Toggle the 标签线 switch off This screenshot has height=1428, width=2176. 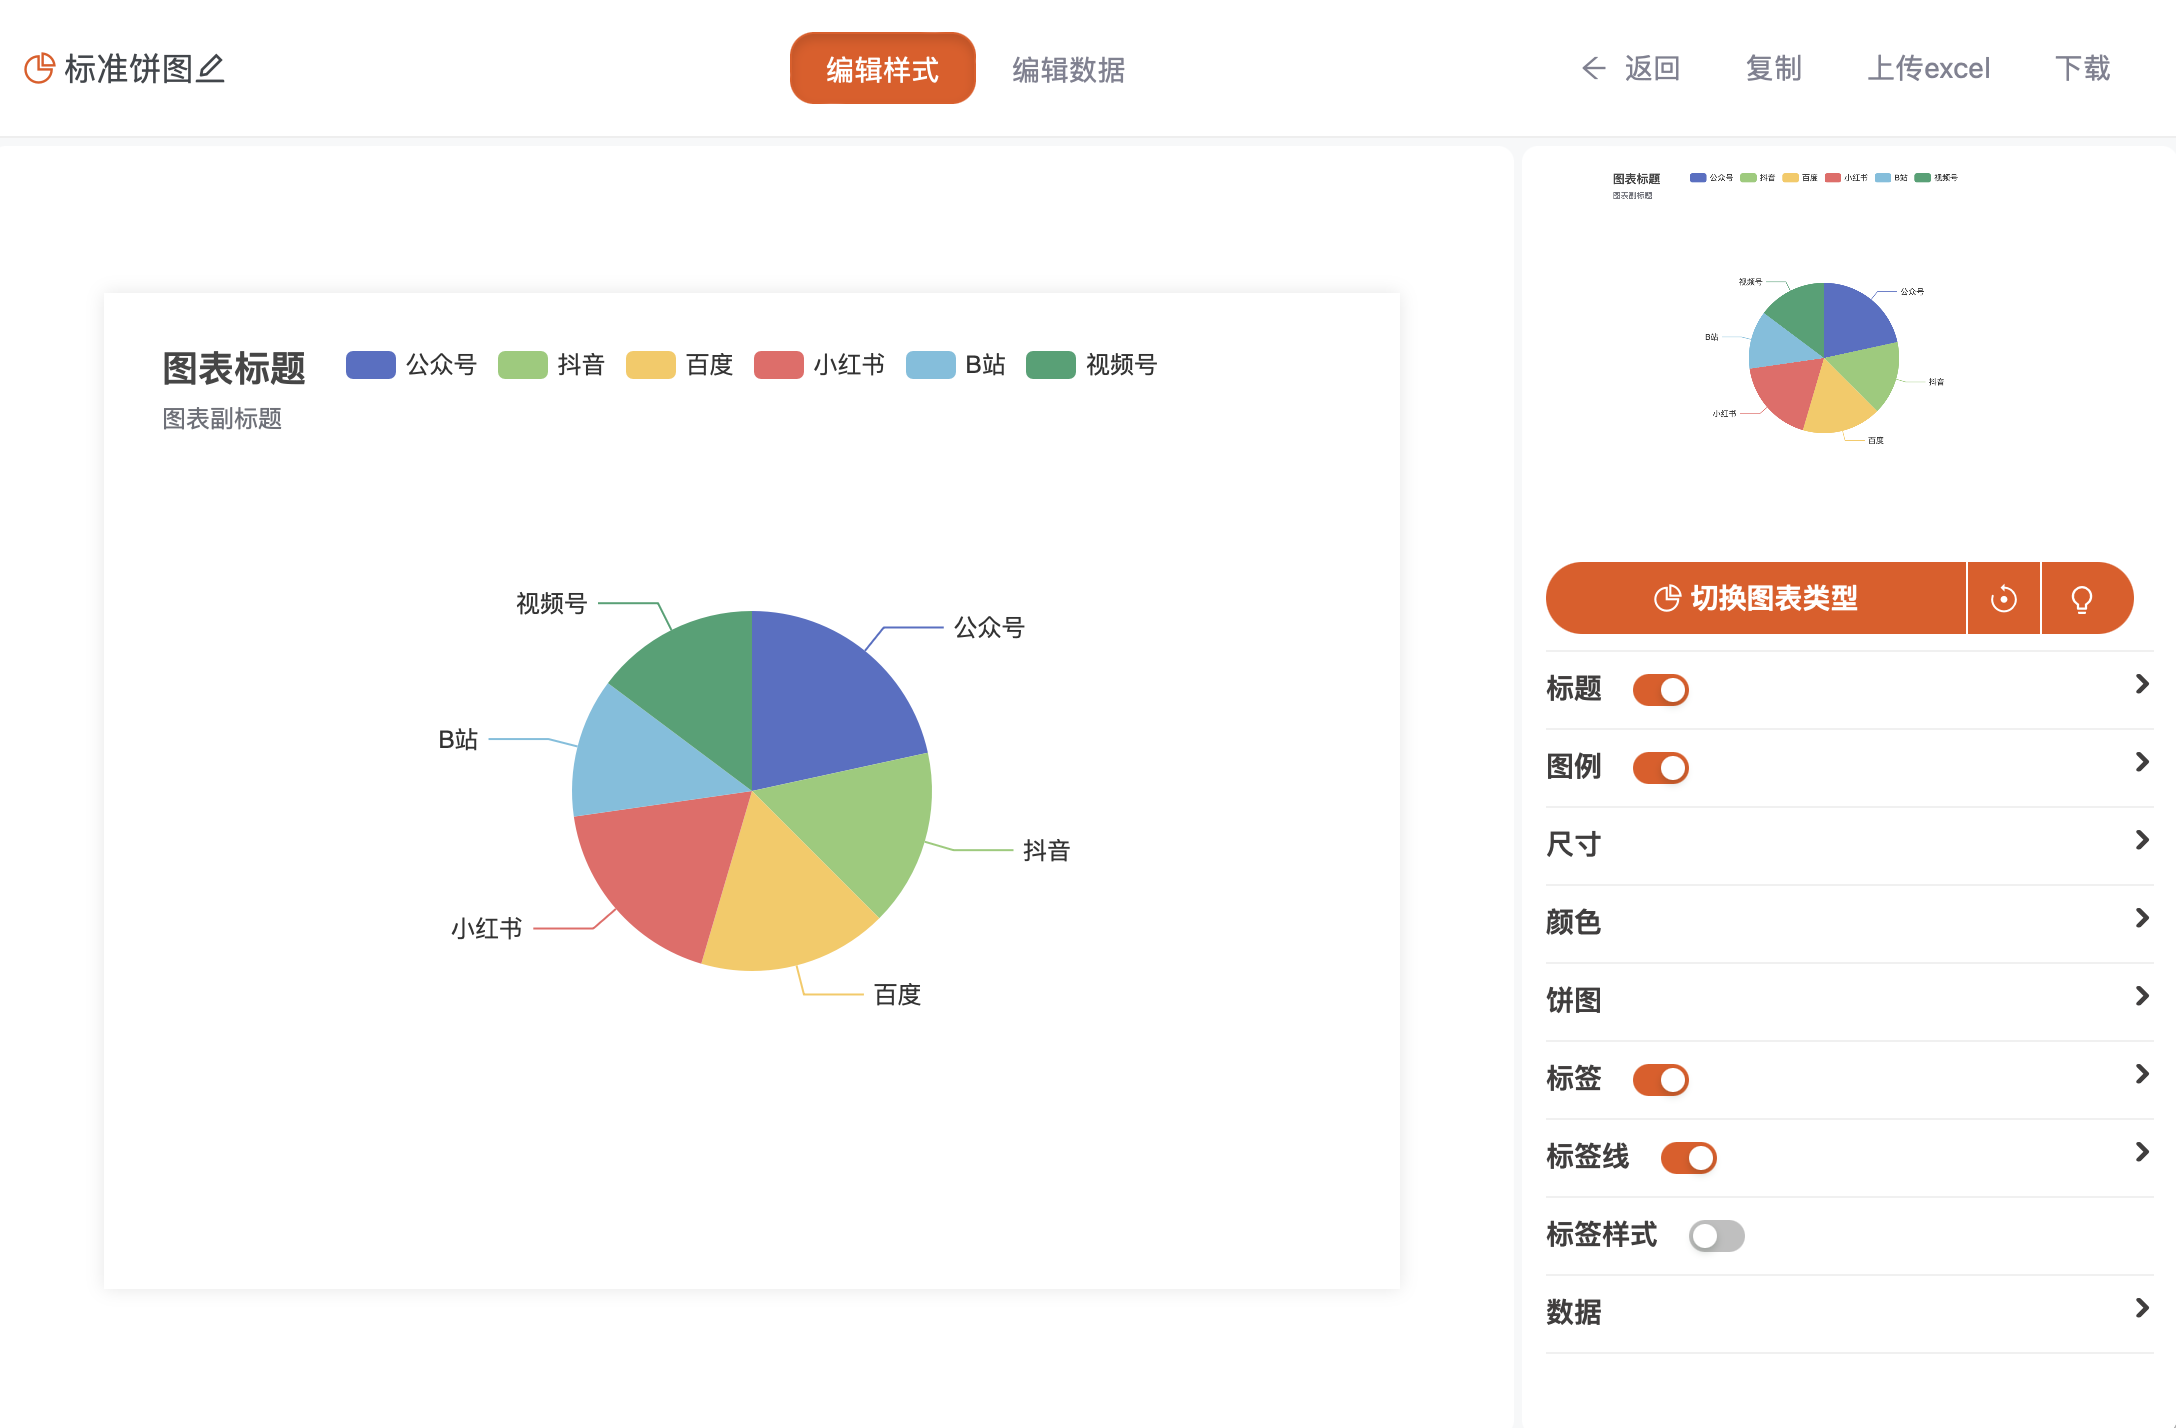pos(1689,1157)
